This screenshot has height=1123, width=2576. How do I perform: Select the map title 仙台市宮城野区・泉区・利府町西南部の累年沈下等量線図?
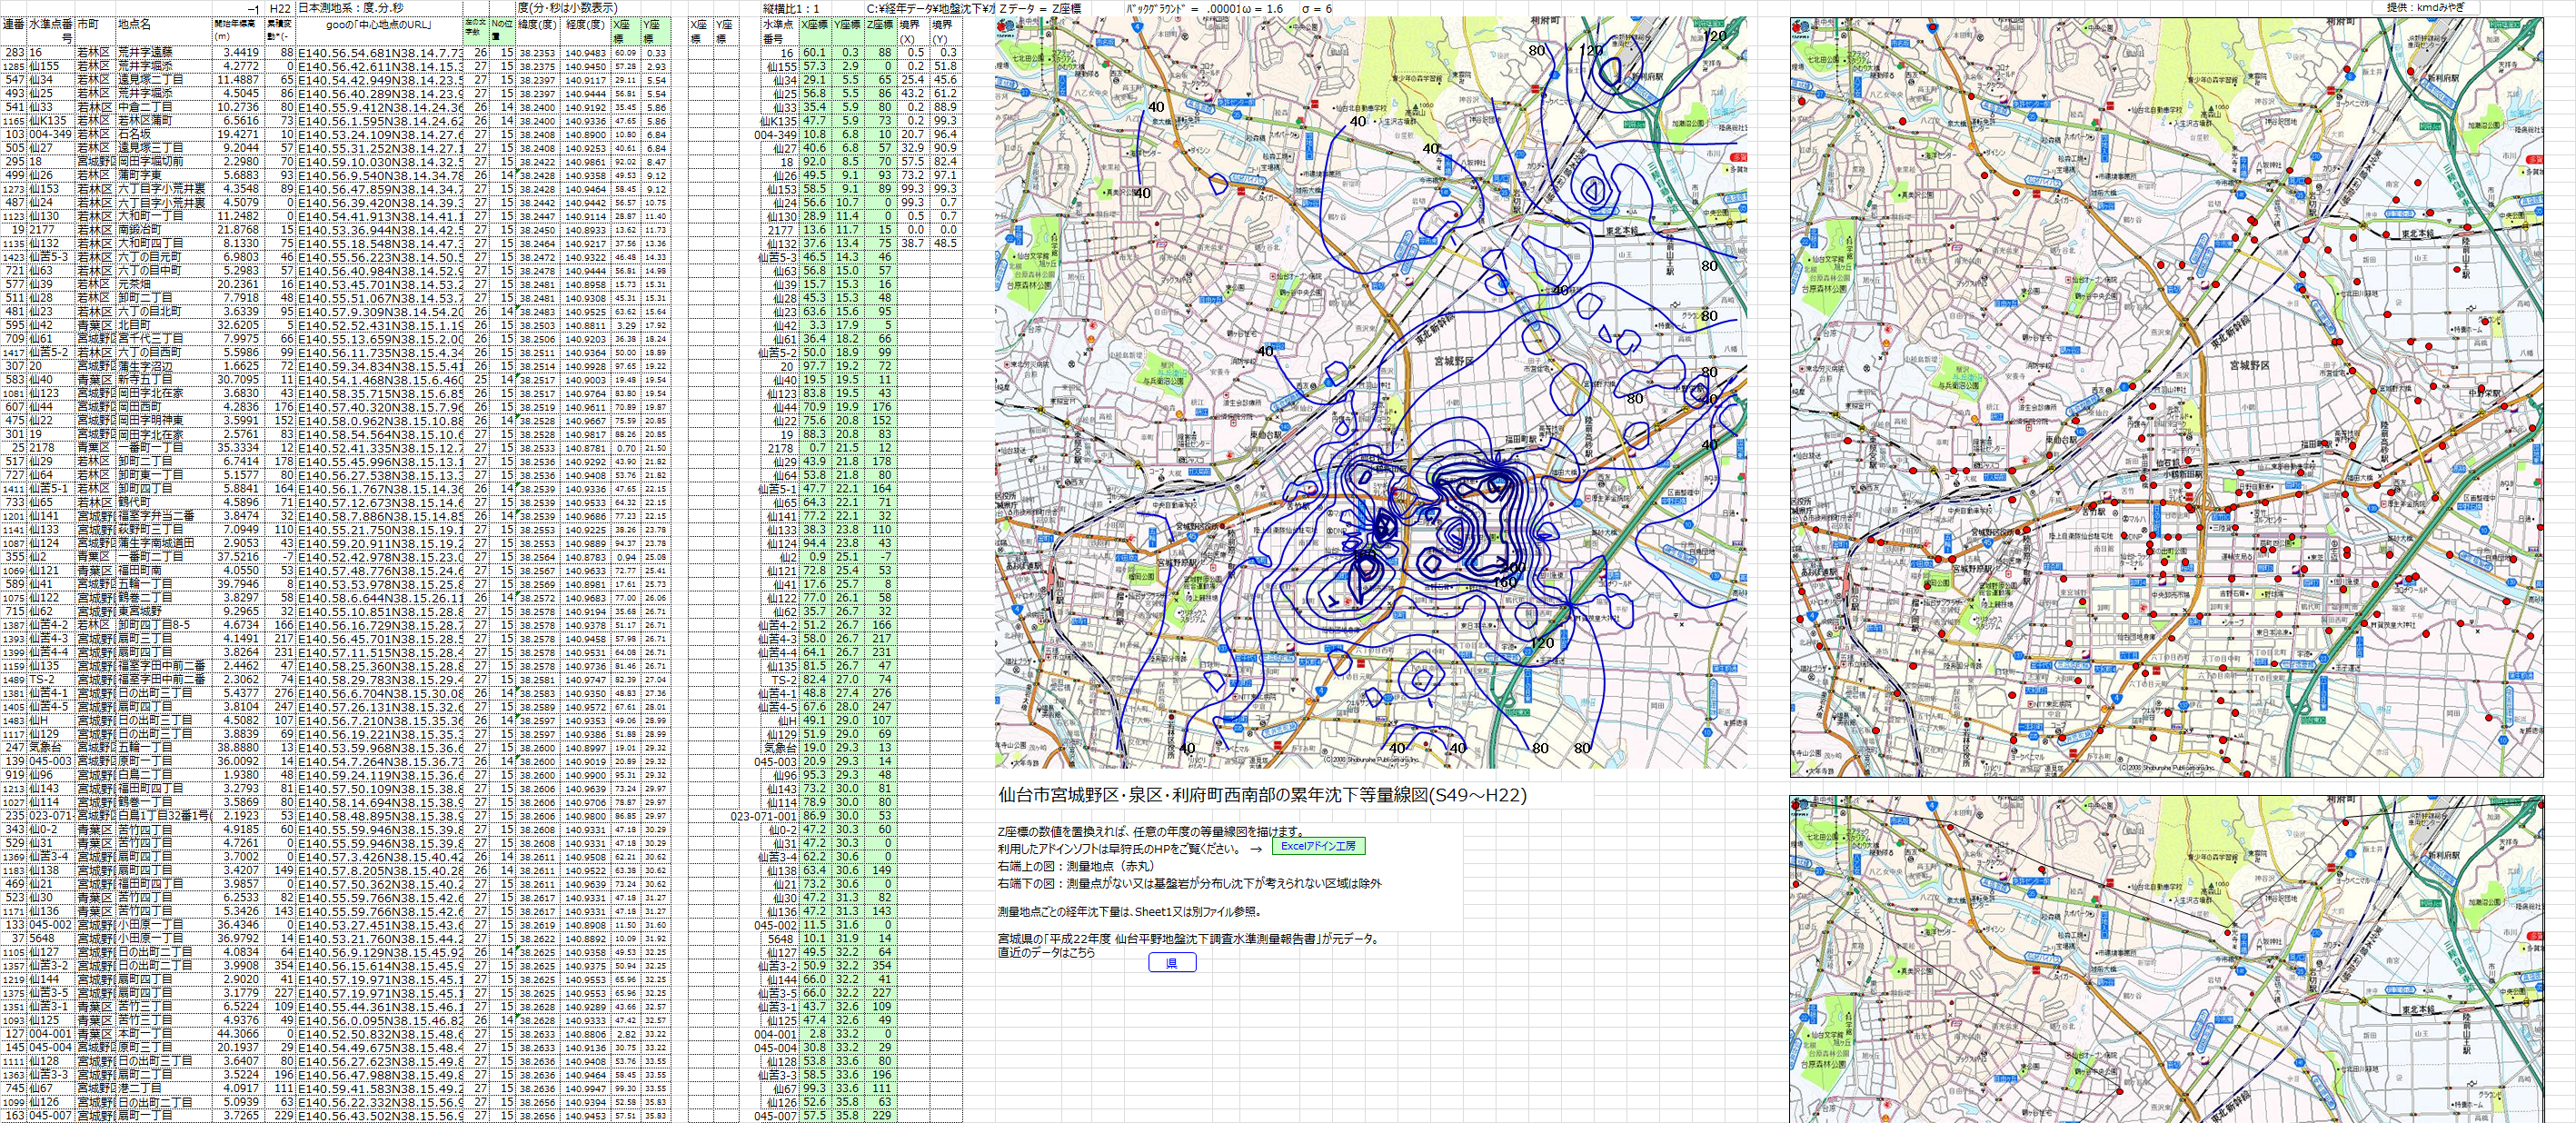tap(1262, 796)
